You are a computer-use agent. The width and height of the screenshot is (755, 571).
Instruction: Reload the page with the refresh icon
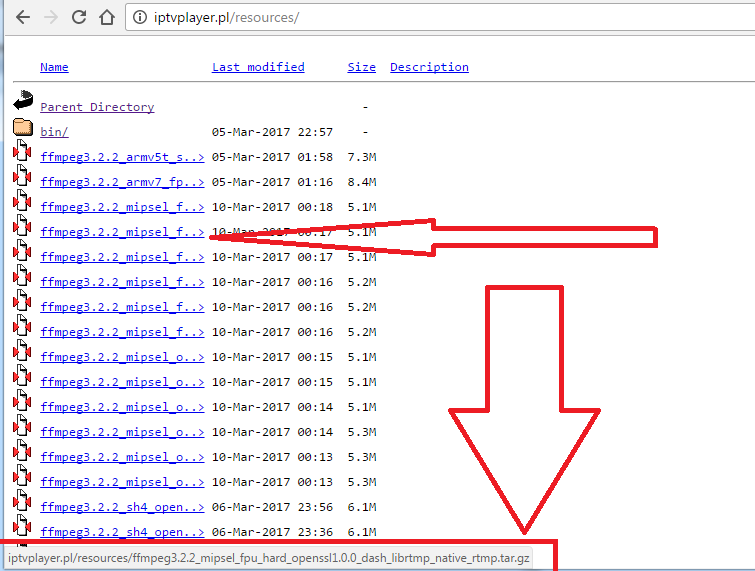tap(78, 18)
